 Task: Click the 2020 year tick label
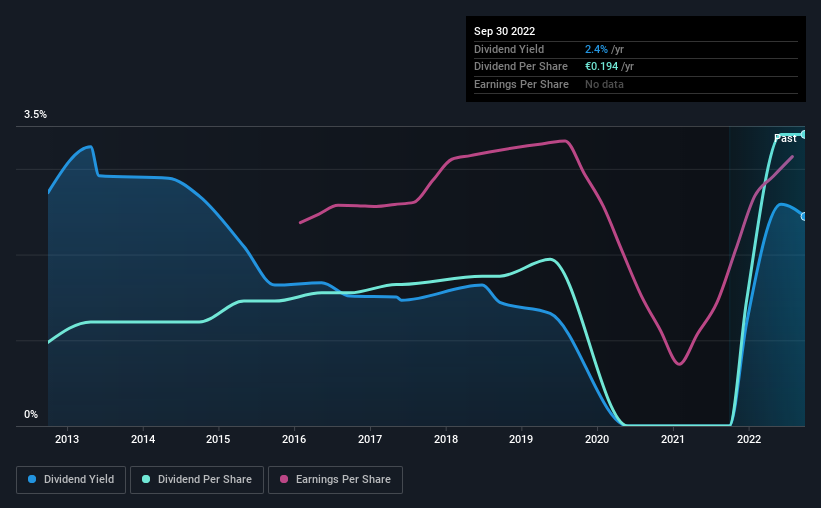tap(597, 439)
